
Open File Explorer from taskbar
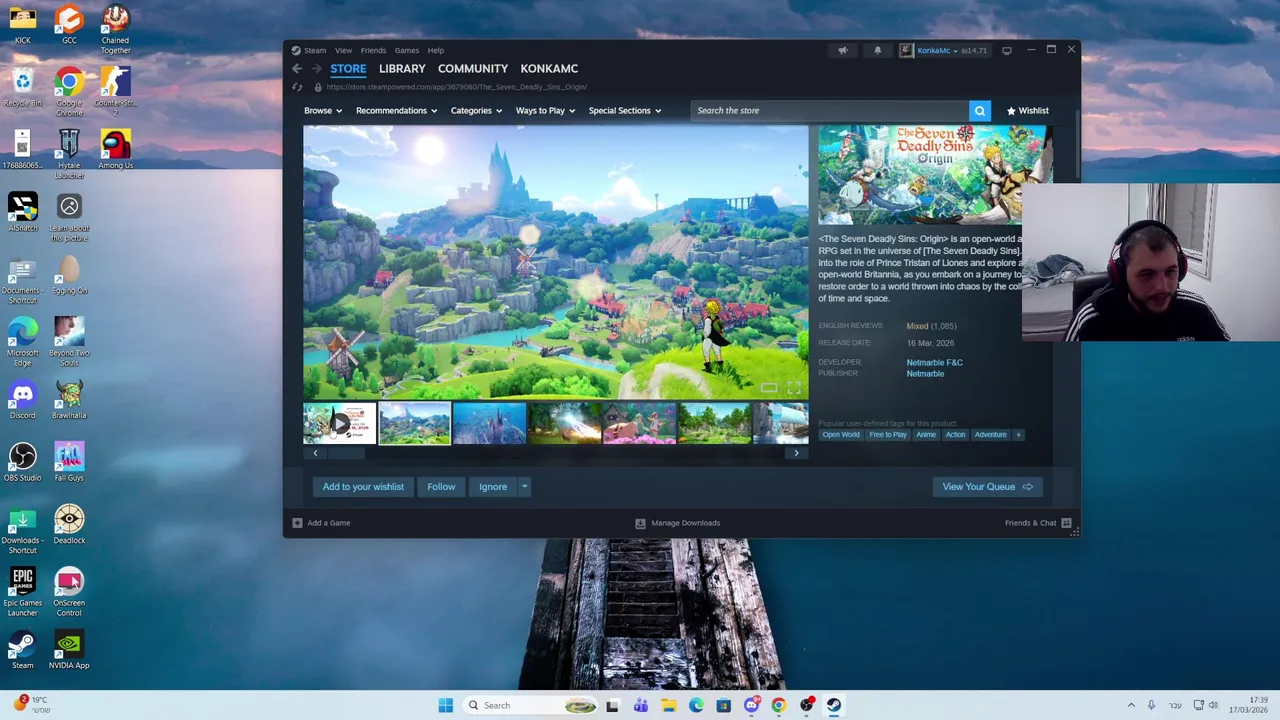coord(669,705)
